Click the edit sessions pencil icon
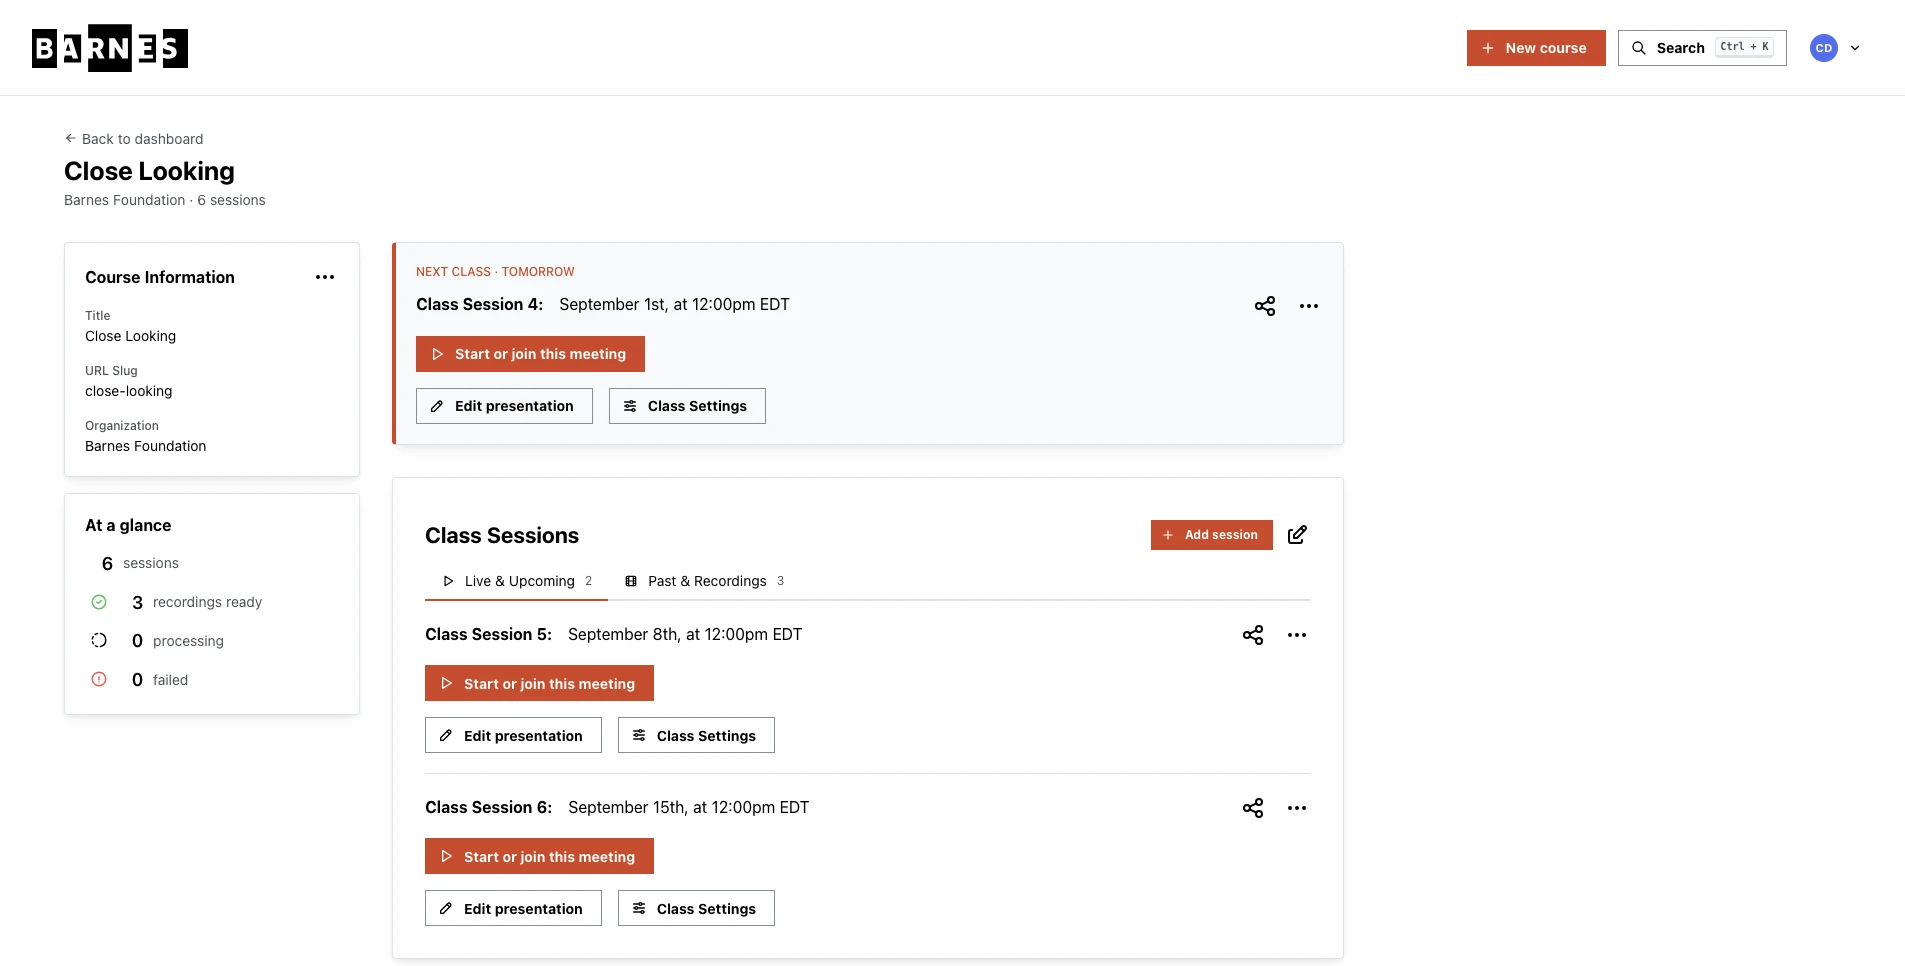Image resolution: width=1905 pixels, height=966 pixels. 1297,535
